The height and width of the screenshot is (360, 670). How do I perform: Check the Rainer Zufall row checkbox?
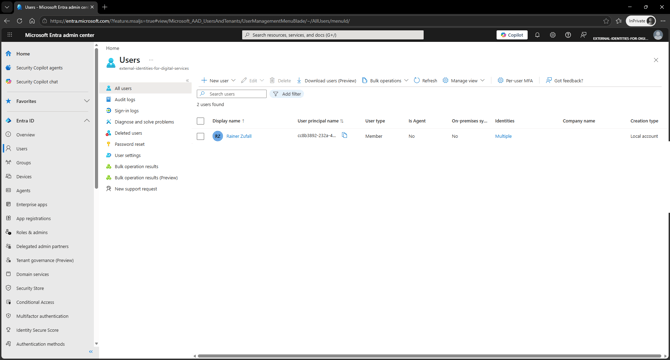200,136
